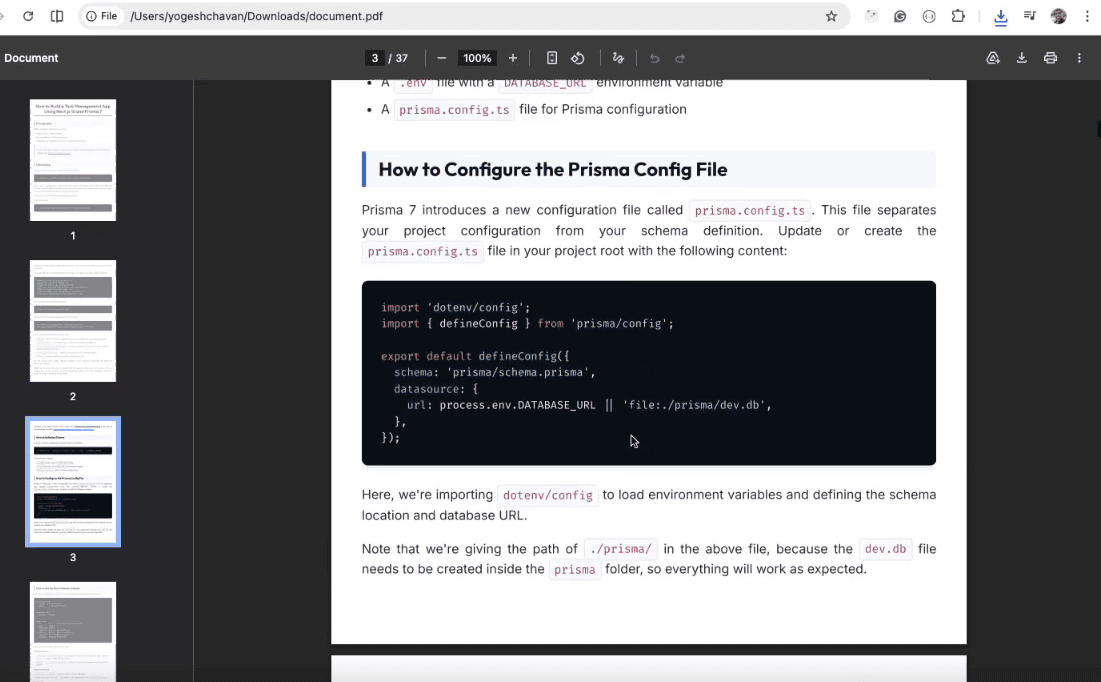1101x682 pixels.
Task: Download the PDF from viewer toolbar
Action: [1021, 58]
